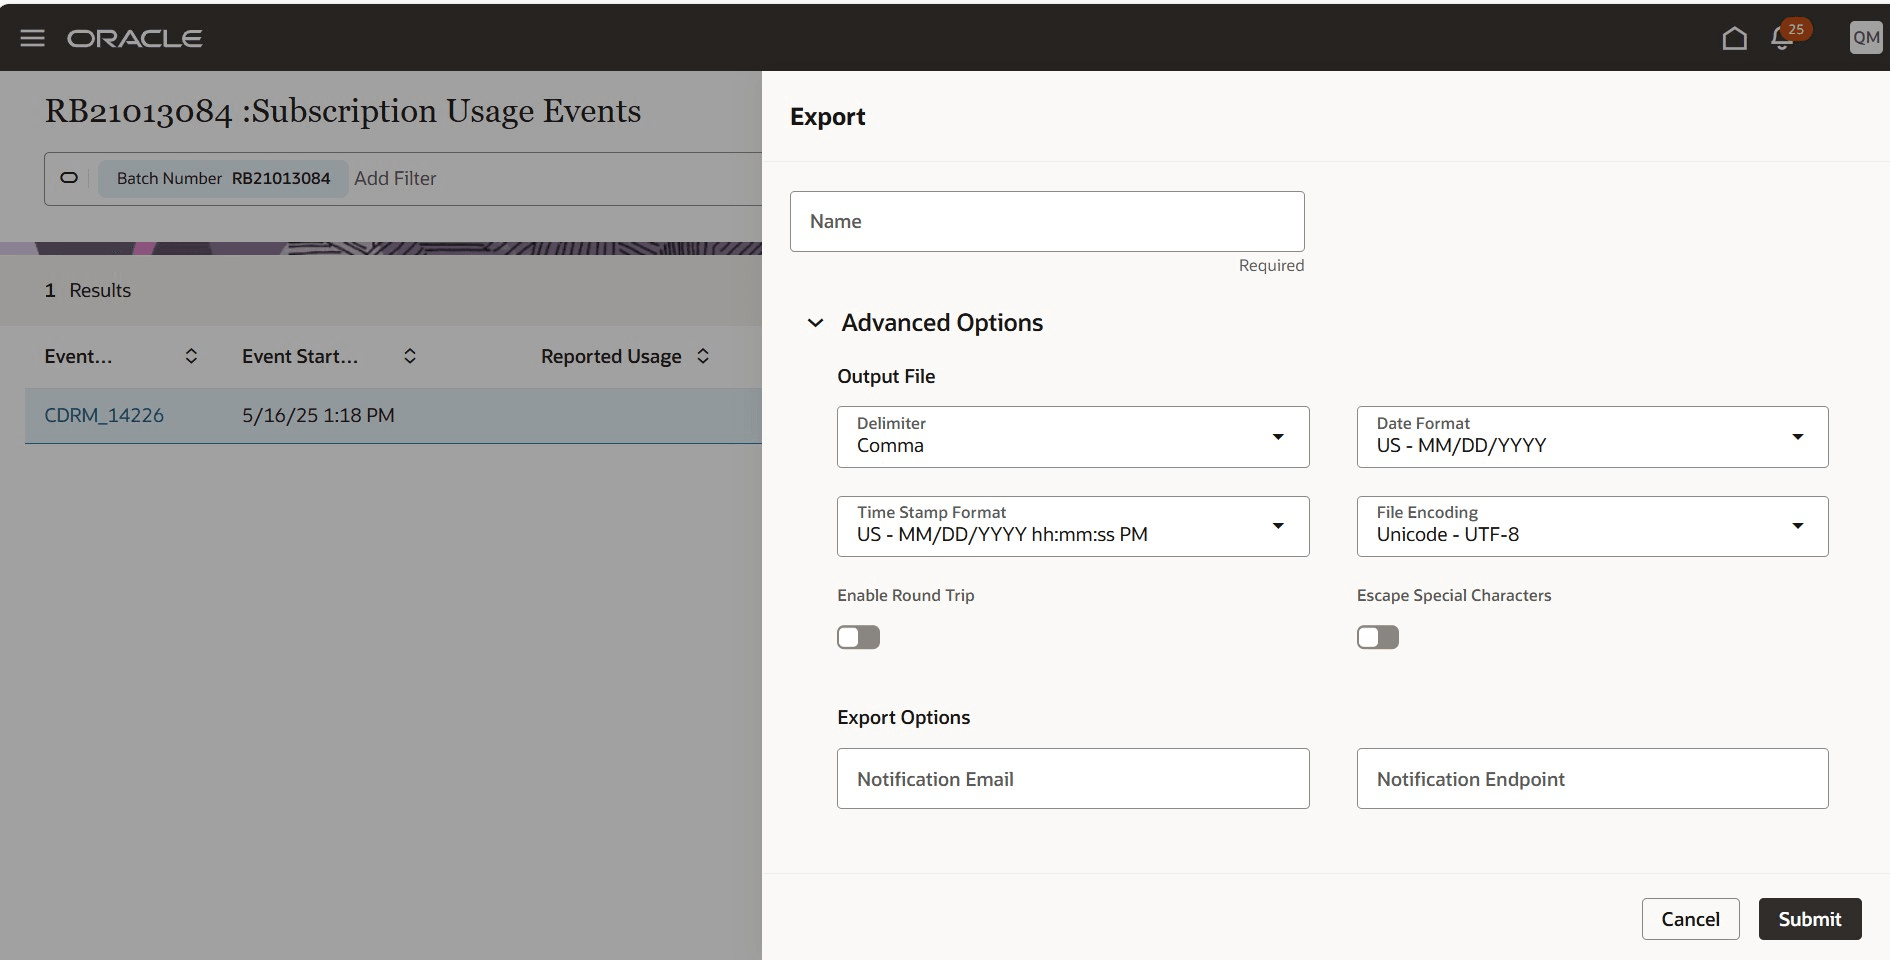Screen dimensions: 1890x960
Task: Cancel the export dialog
Action: click(1690, 919)
